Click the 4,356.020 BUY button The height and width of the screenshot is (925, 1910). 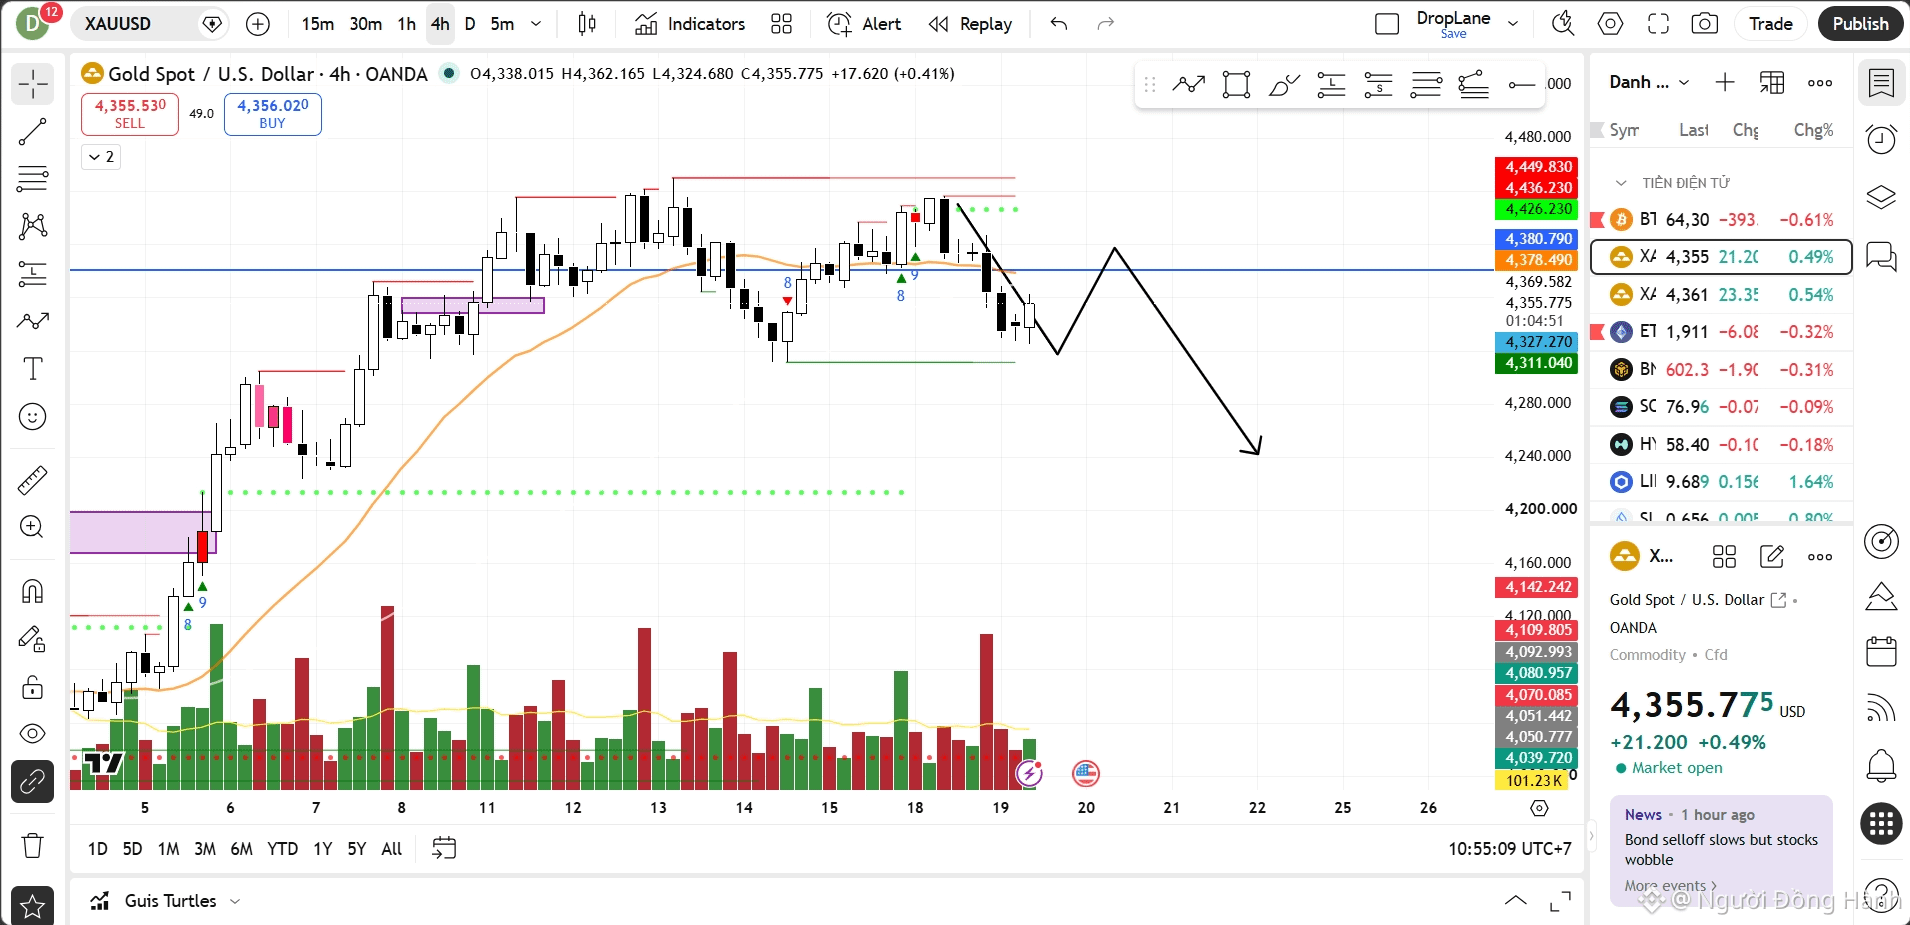pos(273,114)
